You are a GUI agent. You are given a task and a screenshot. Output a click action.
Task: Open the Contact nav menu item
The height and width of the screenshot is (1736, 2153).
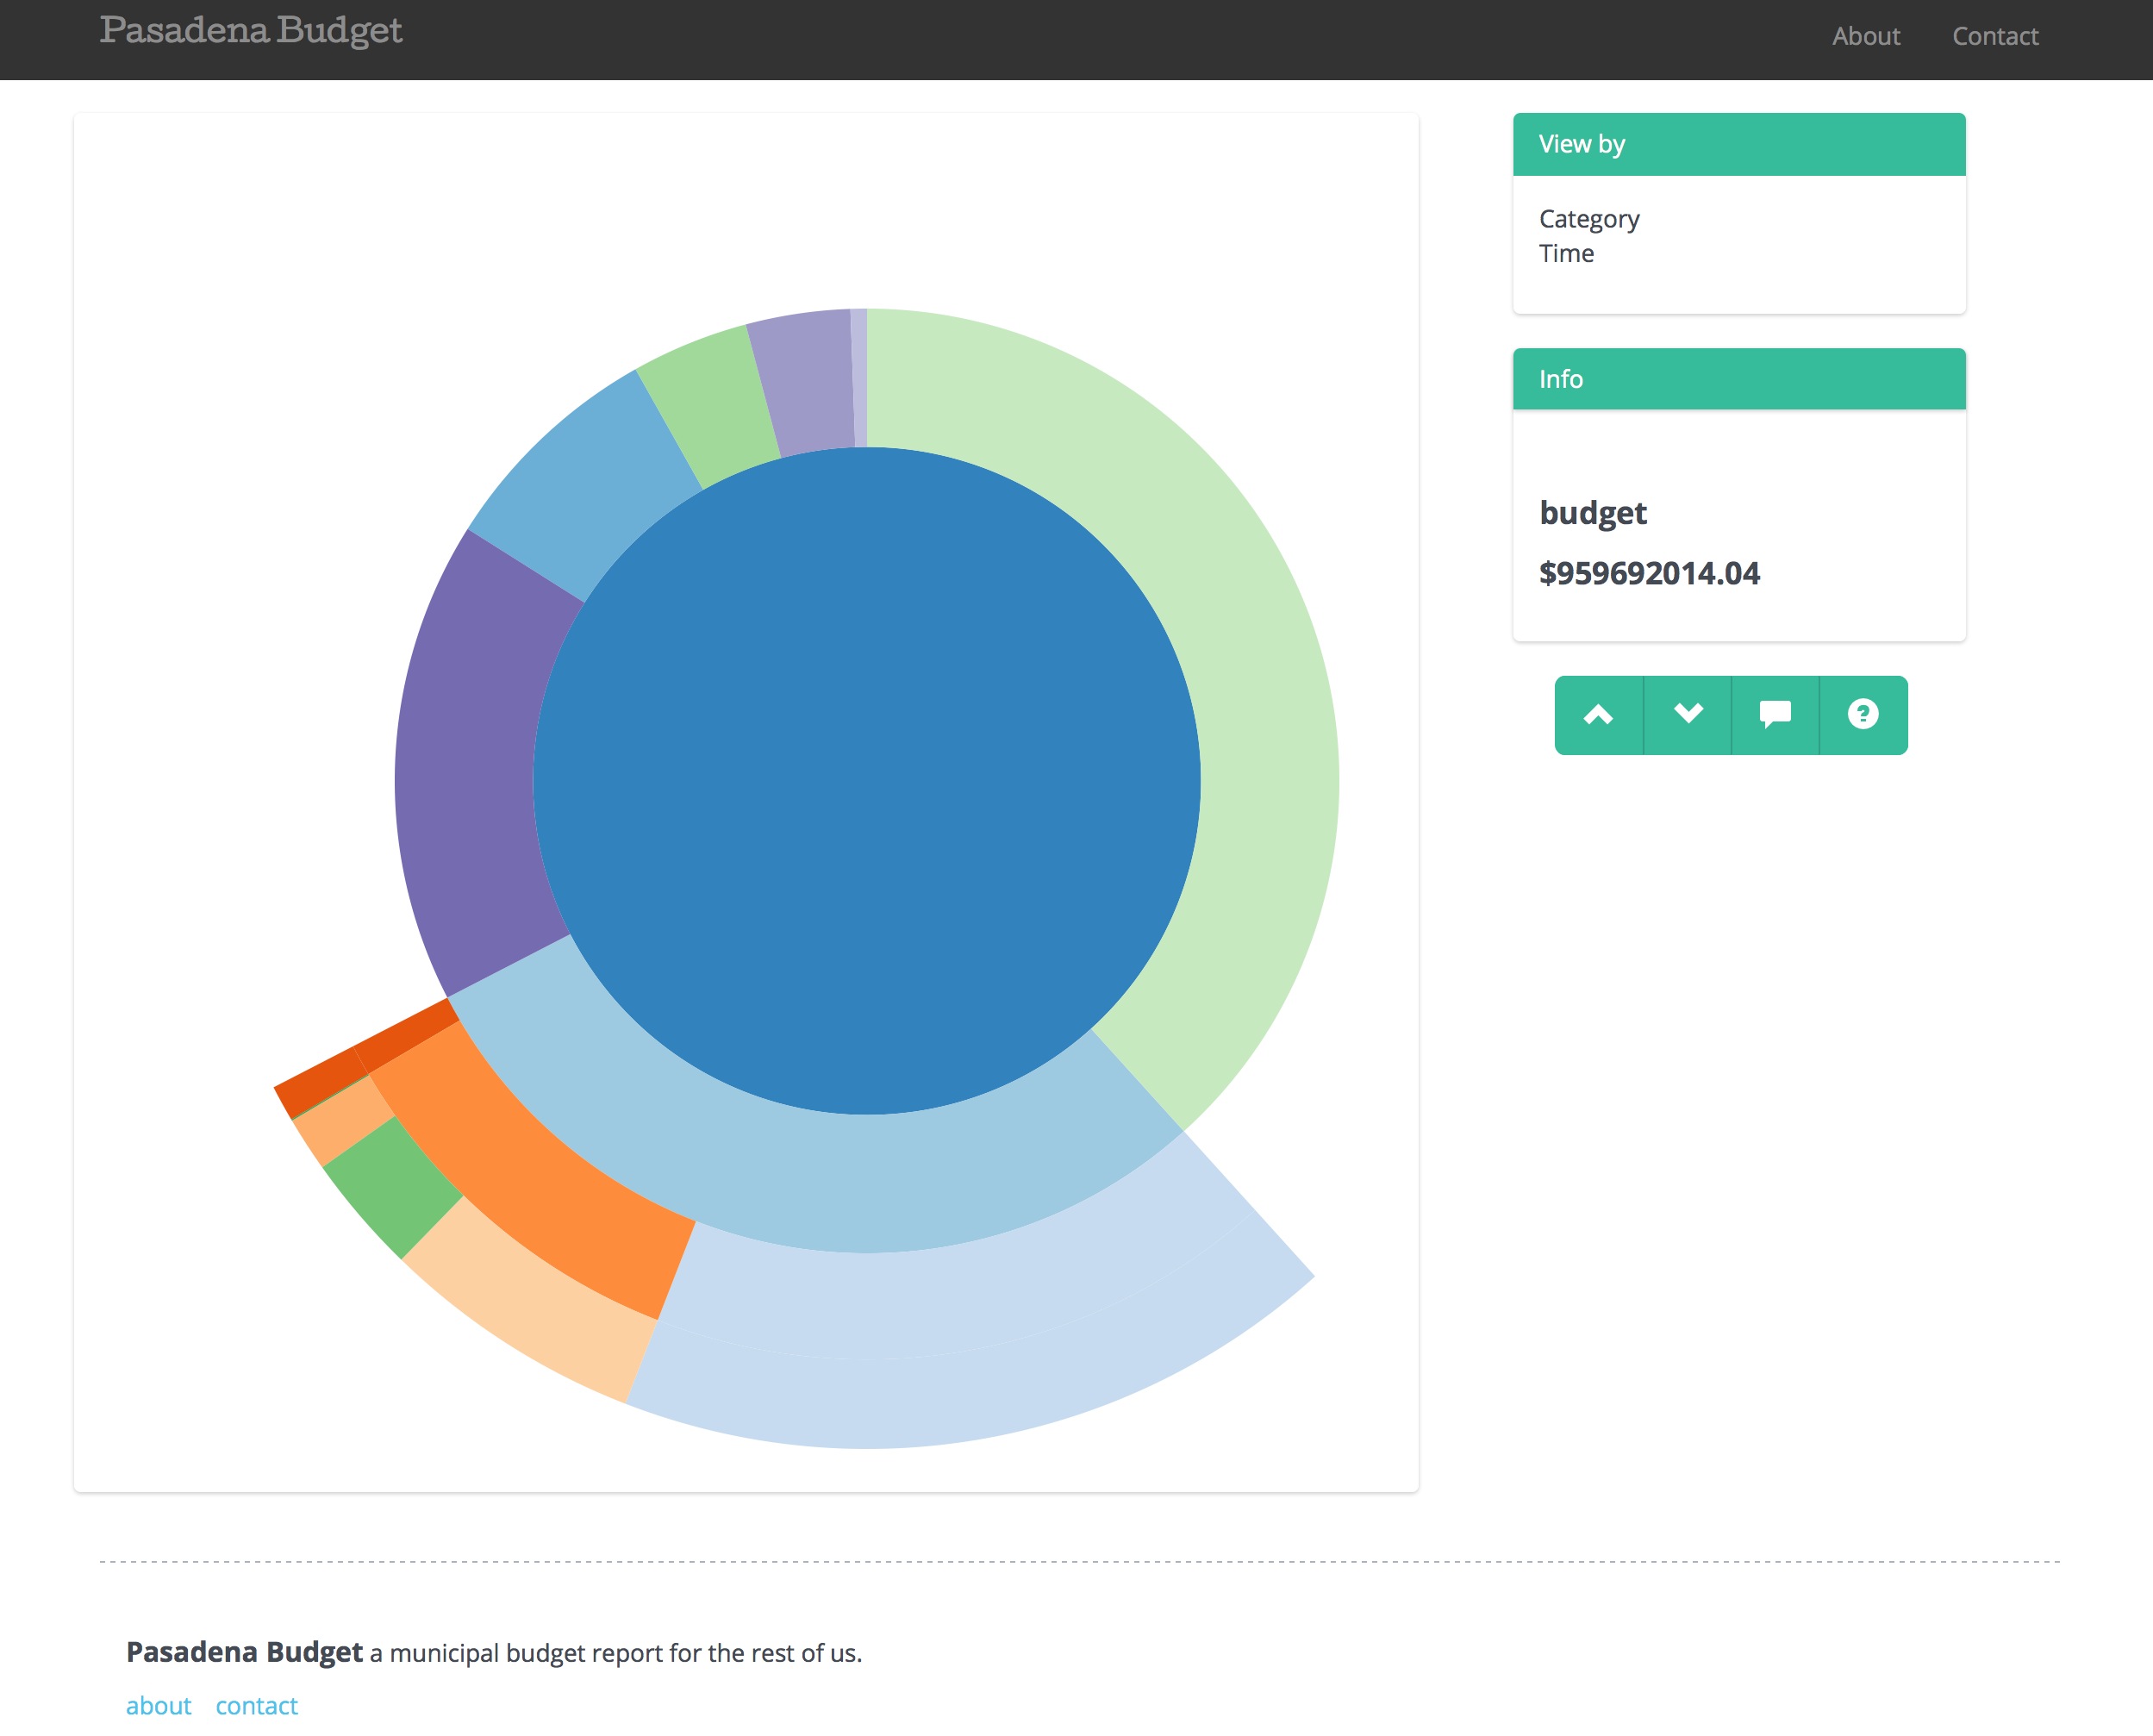(1994, 37)
